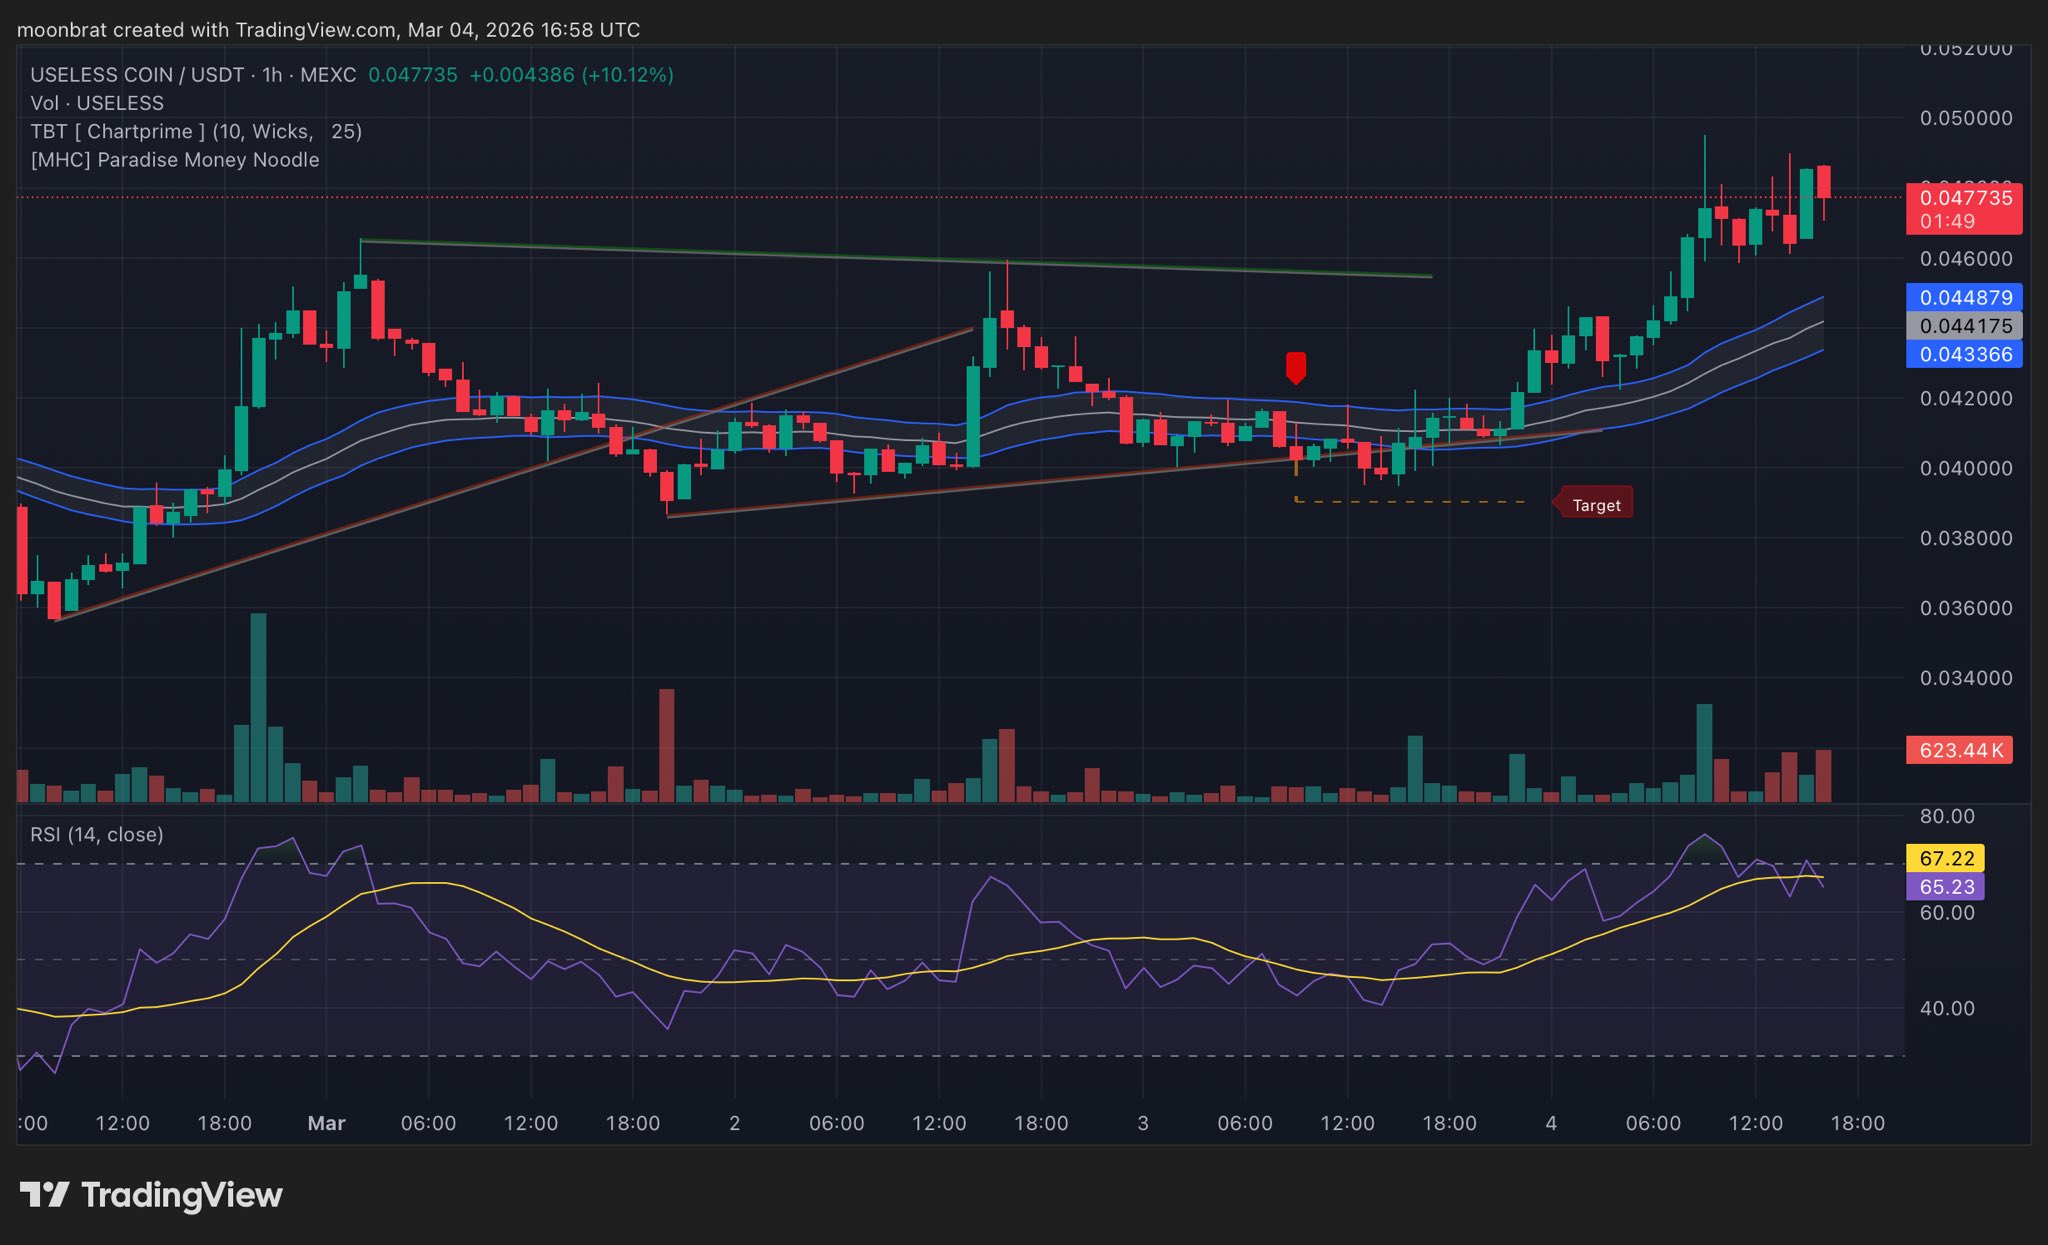Click the Mar date label on time axis
This screenshot has height=1245, width=2048.
[326, 1123]
